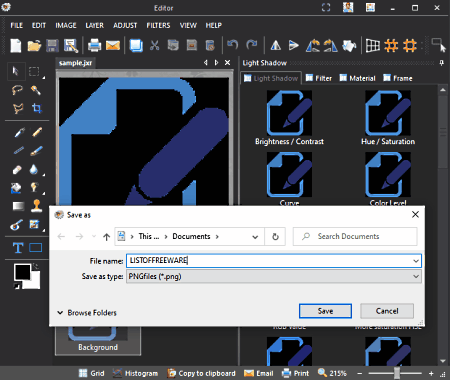450x380 pixels.
Task: Flip the image horizontally
Action: pos(276,45)
